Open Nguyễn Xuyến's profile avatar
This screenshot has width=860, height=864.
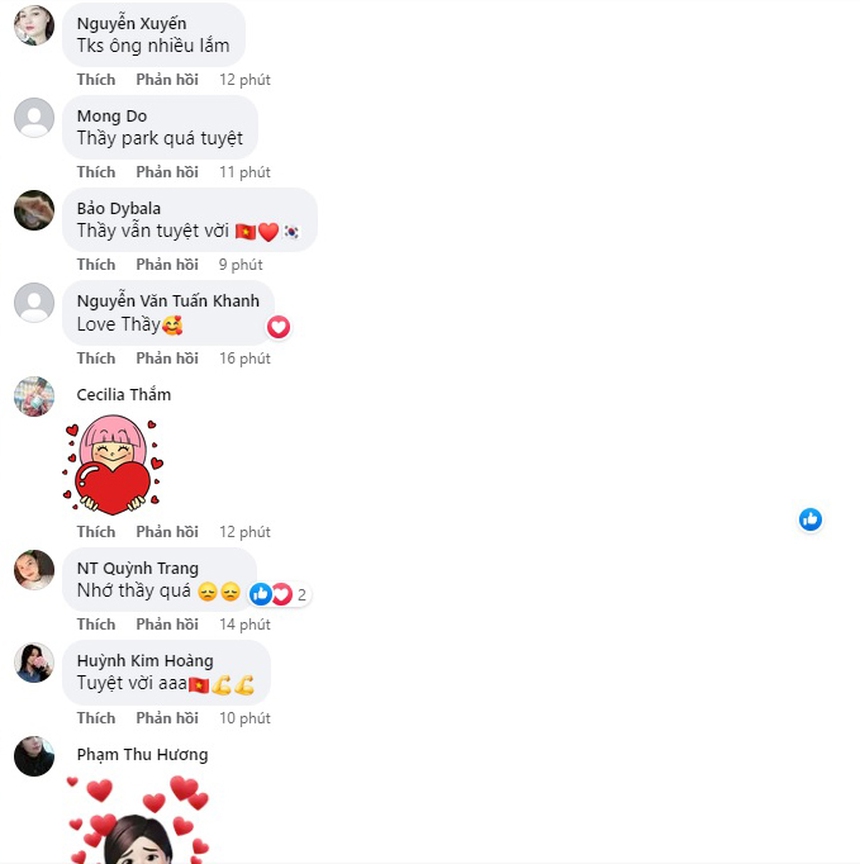[34, 25]
